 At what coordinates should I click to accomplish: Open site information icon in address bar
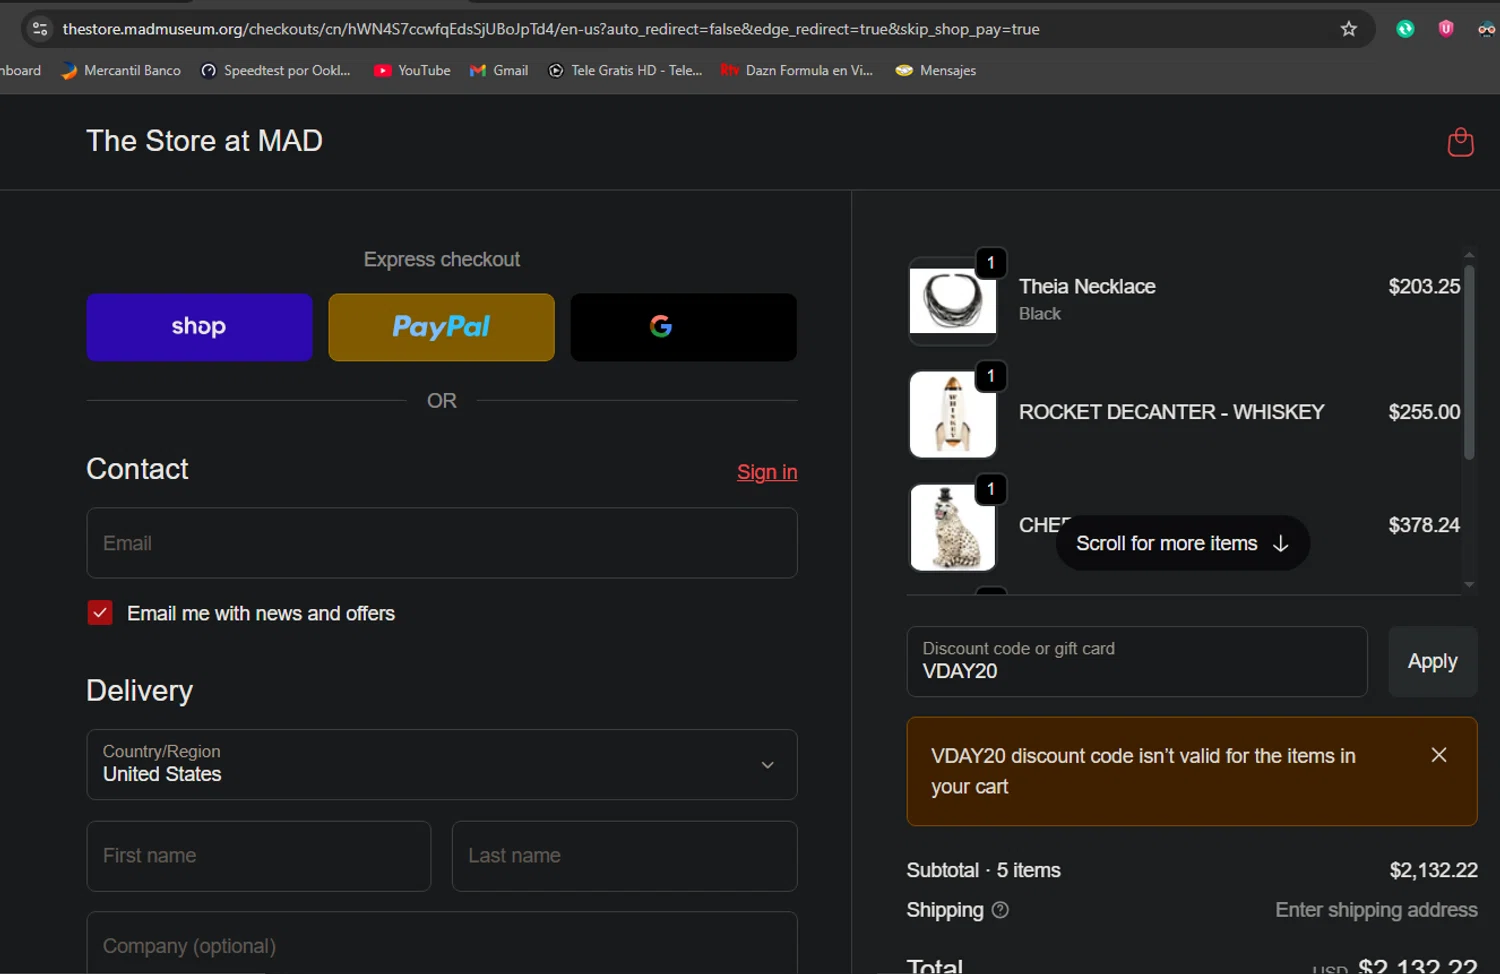(x=40, y=29)
